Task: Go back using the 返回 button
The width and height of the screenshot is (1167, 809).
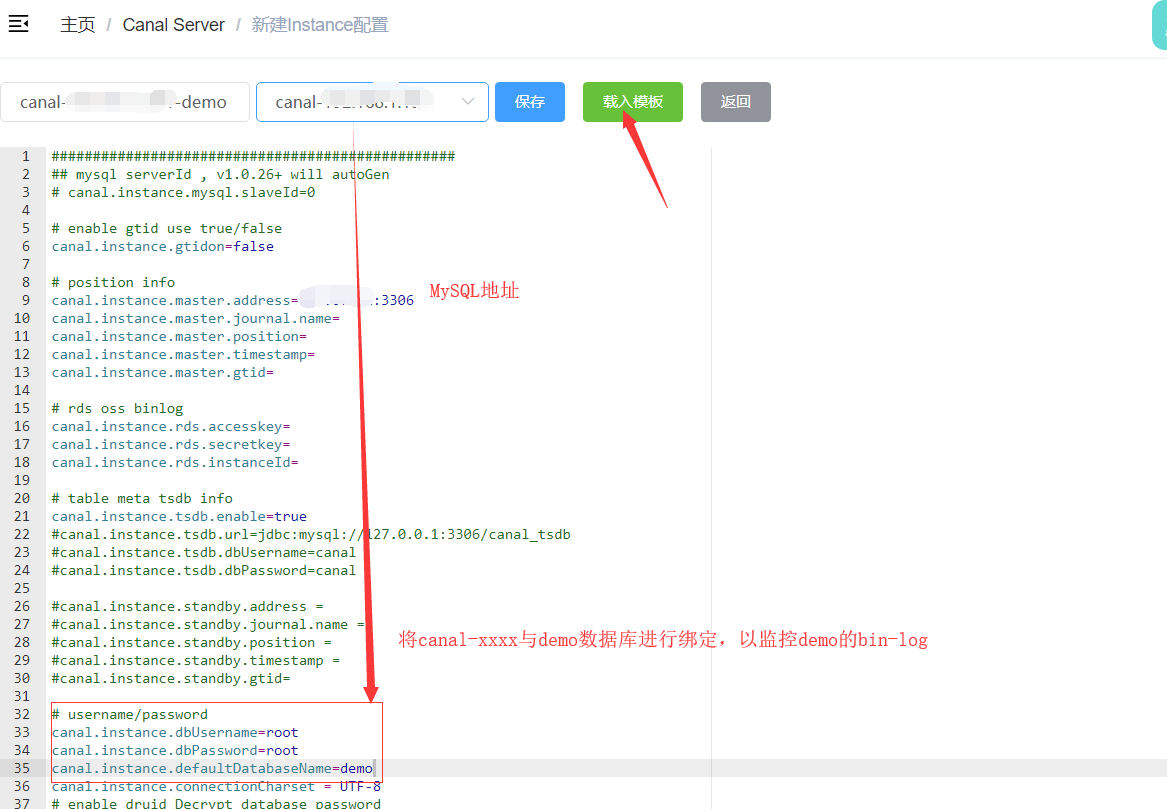Action: point(735,101)
